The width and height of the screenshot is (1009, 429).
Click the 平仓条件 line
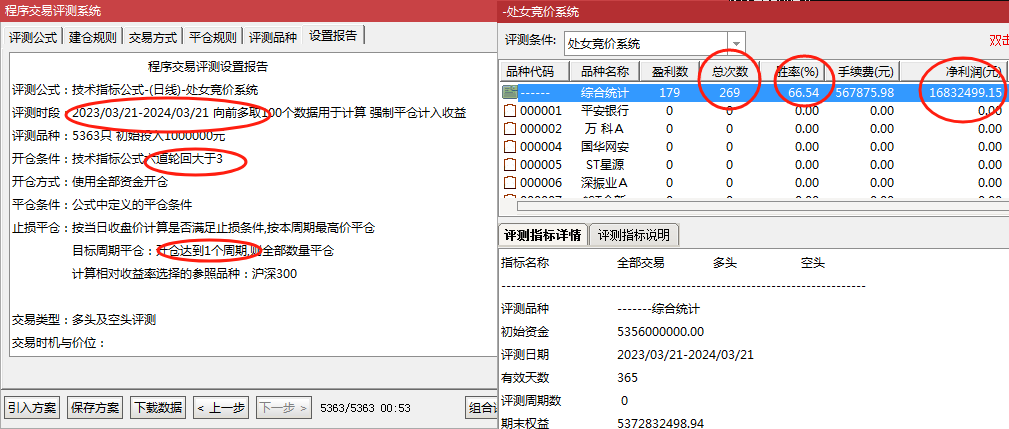(x=102, y=205)
